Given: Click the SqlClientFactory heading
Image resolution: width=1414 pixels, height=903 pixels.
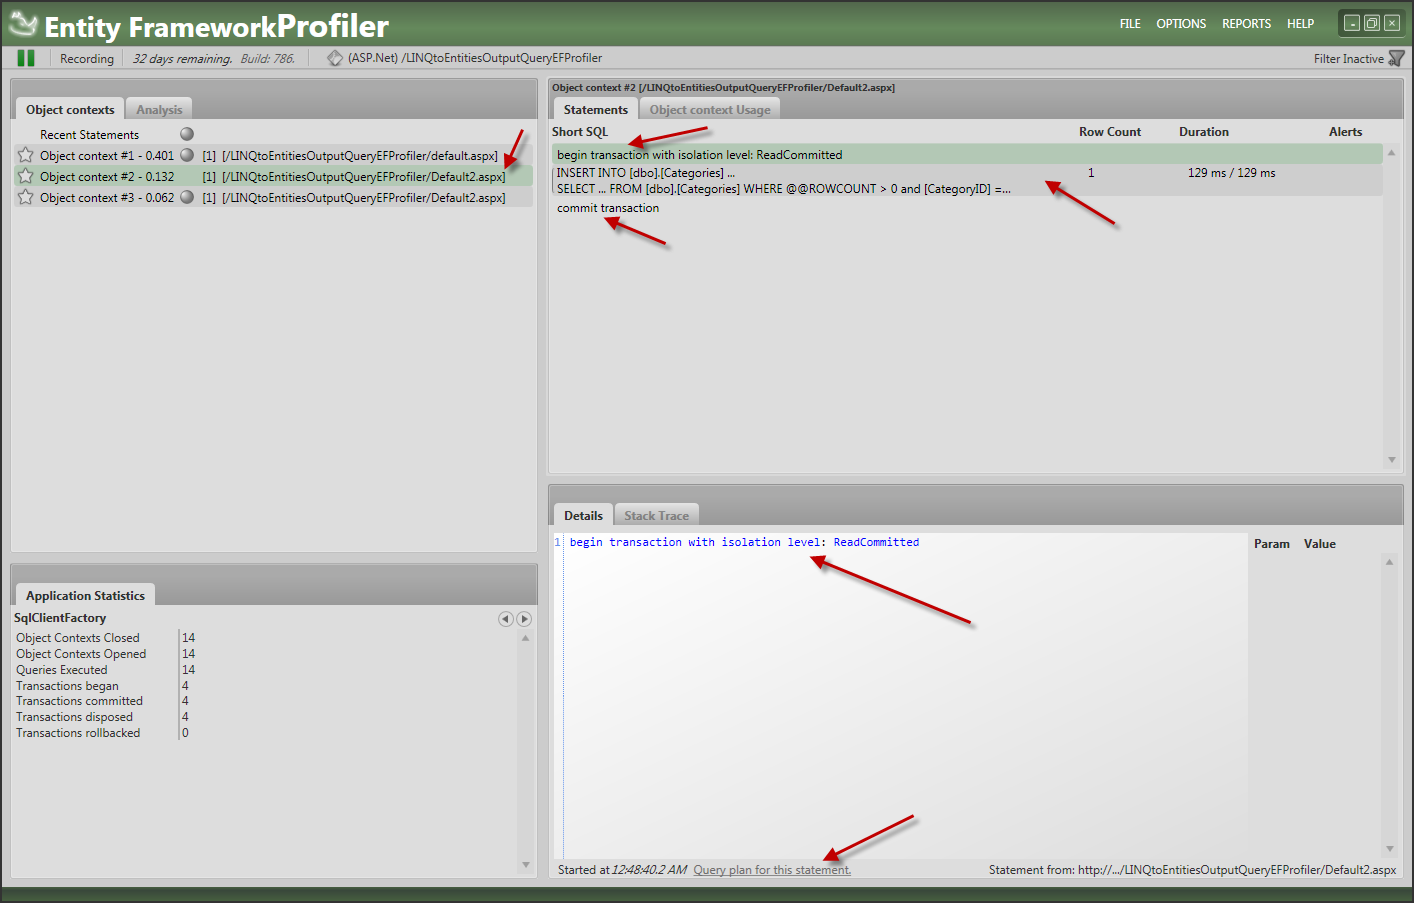Looking at the screenshot, I should pyautogui.click(x=60, y=618).
